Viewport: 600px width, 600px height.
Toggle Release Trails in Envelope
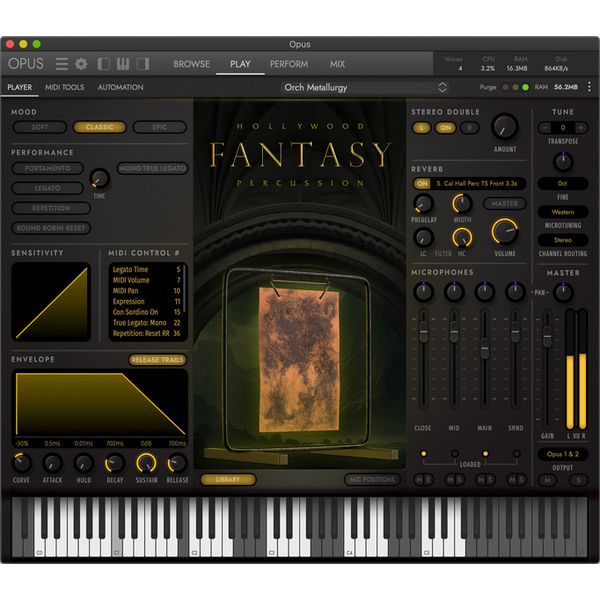(157, 360)
